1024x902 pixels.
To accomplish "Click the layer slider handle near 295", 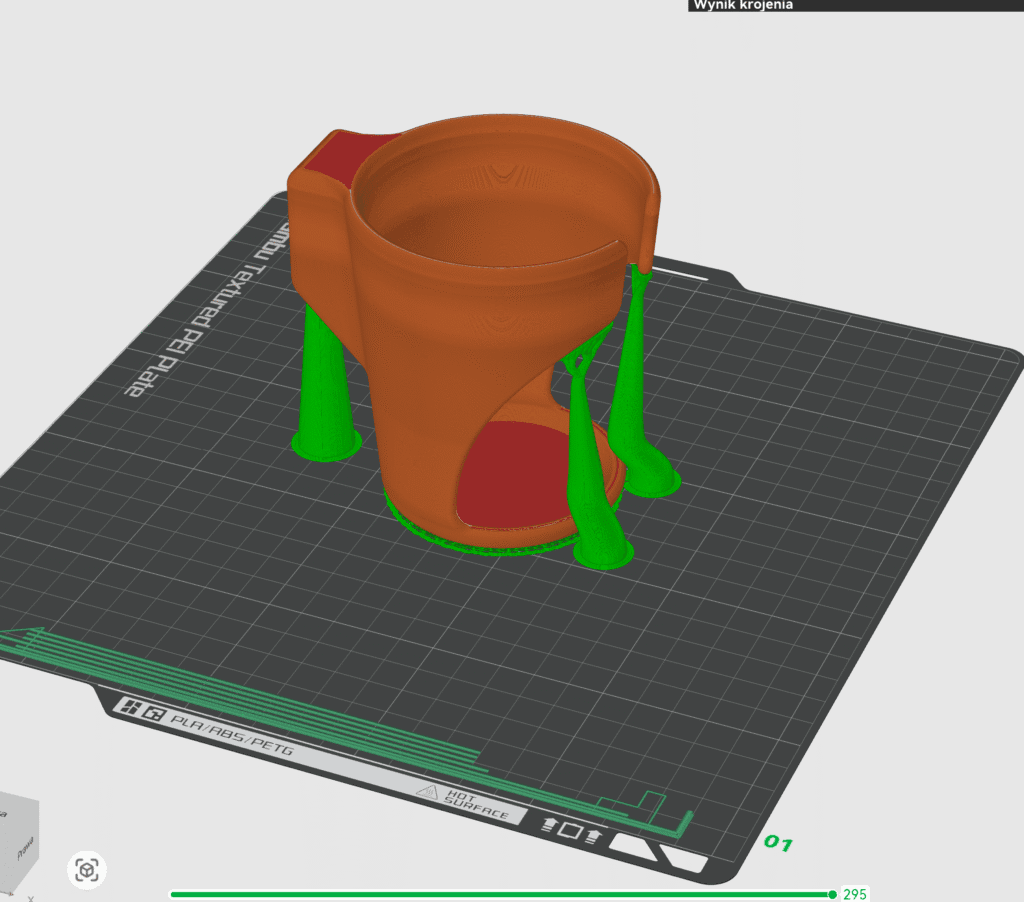I will point(832,894).
